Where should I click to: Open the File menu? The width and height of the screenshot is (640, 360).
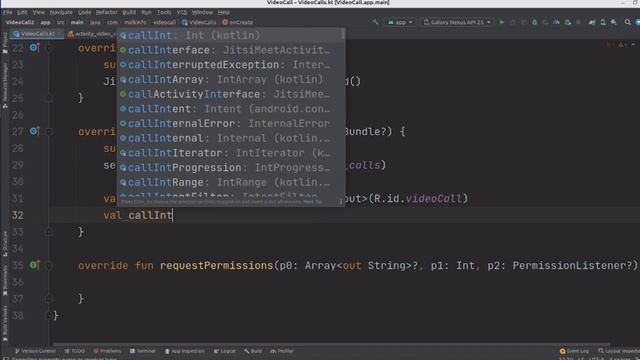pyautogui.click(x=8, y=12)
